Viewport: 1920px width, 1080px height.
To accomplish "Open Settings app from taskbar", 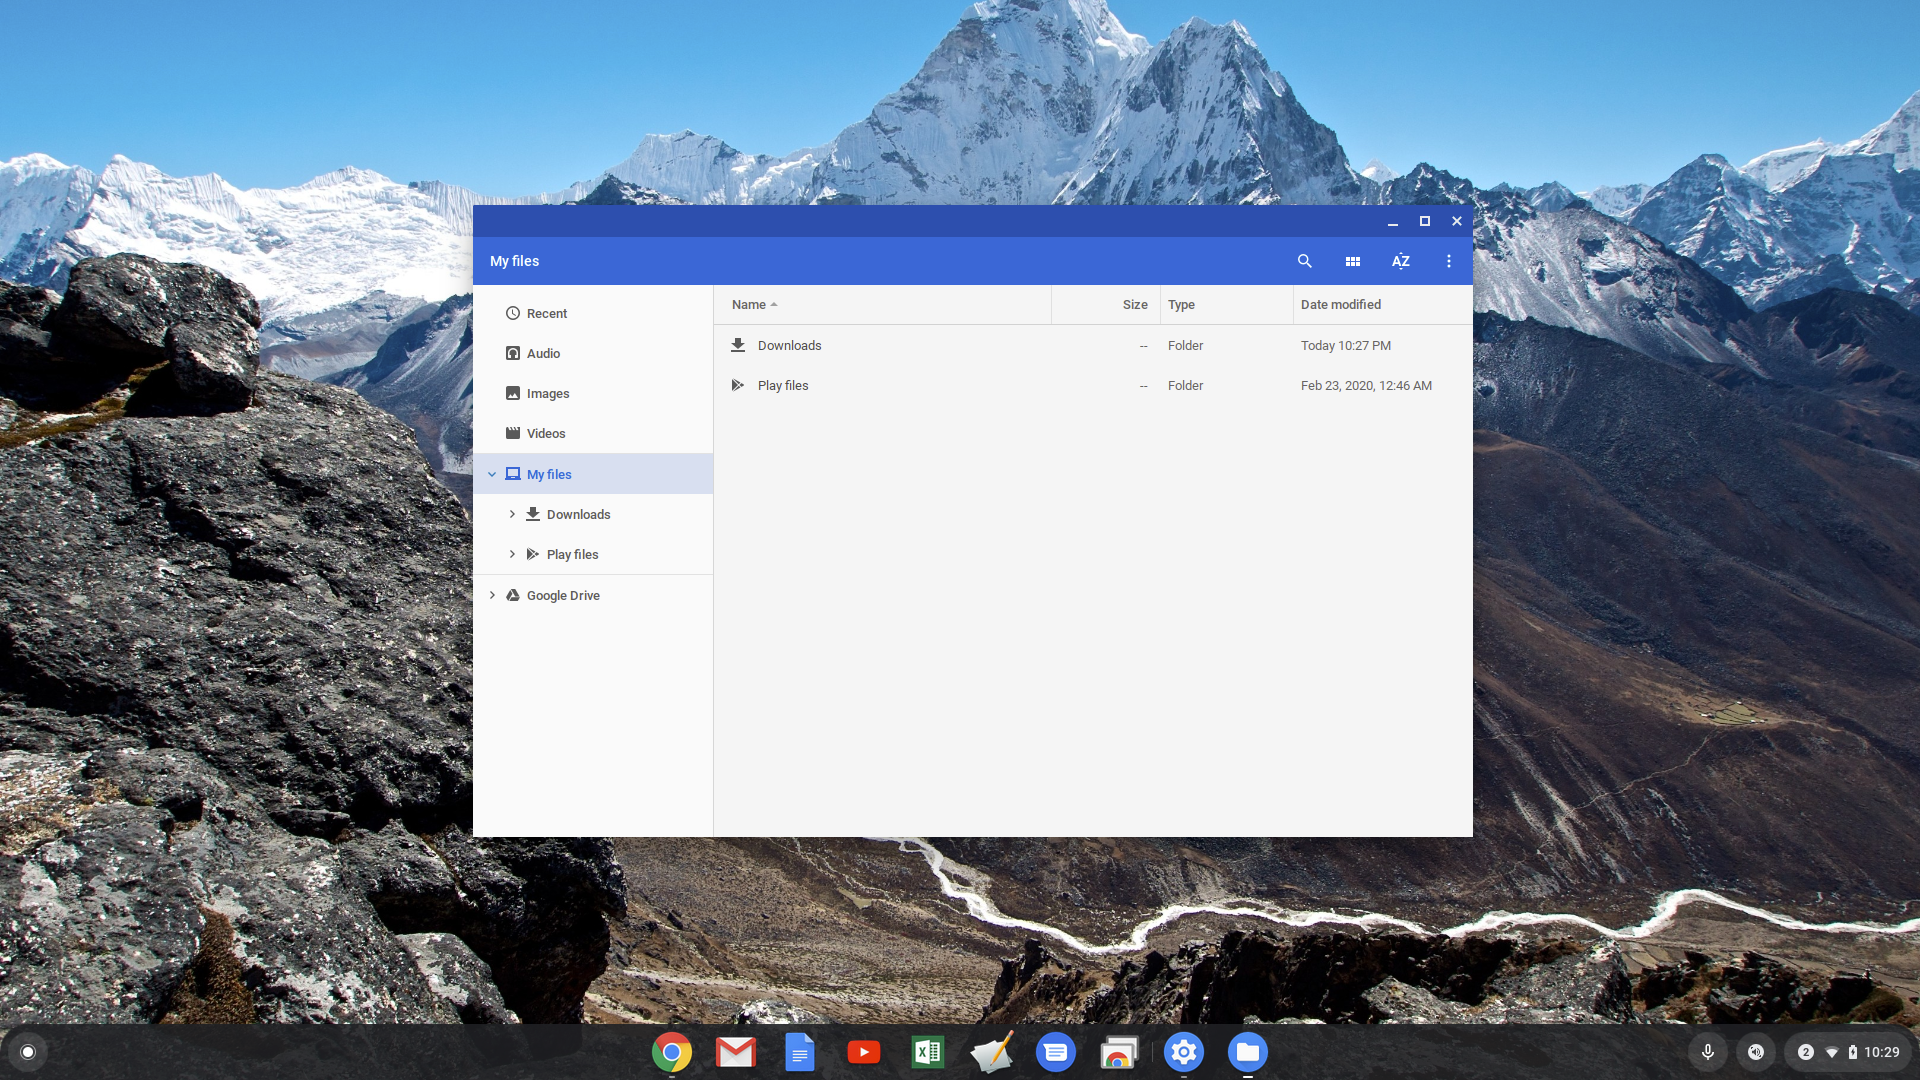I will point(1184,1051).
